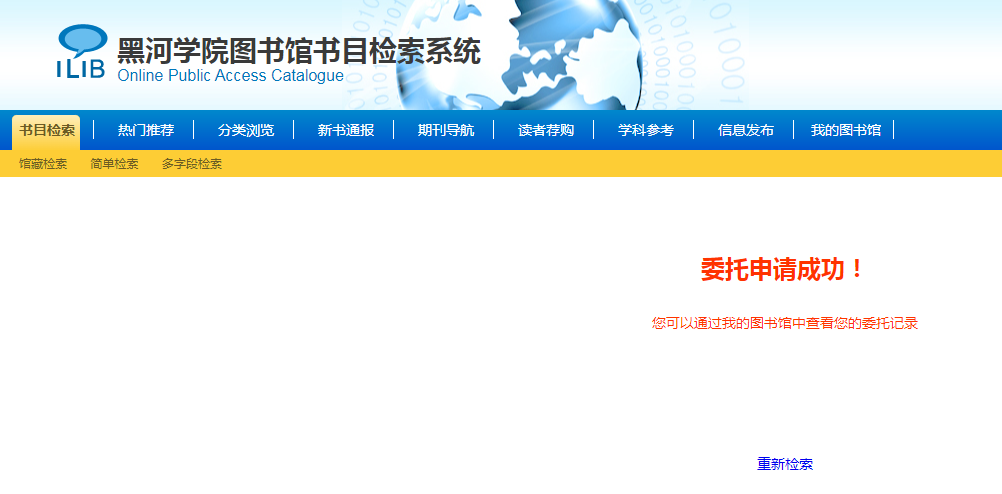Click the 重新检索 link
The image size is (1002, 494).
[785, 464]
